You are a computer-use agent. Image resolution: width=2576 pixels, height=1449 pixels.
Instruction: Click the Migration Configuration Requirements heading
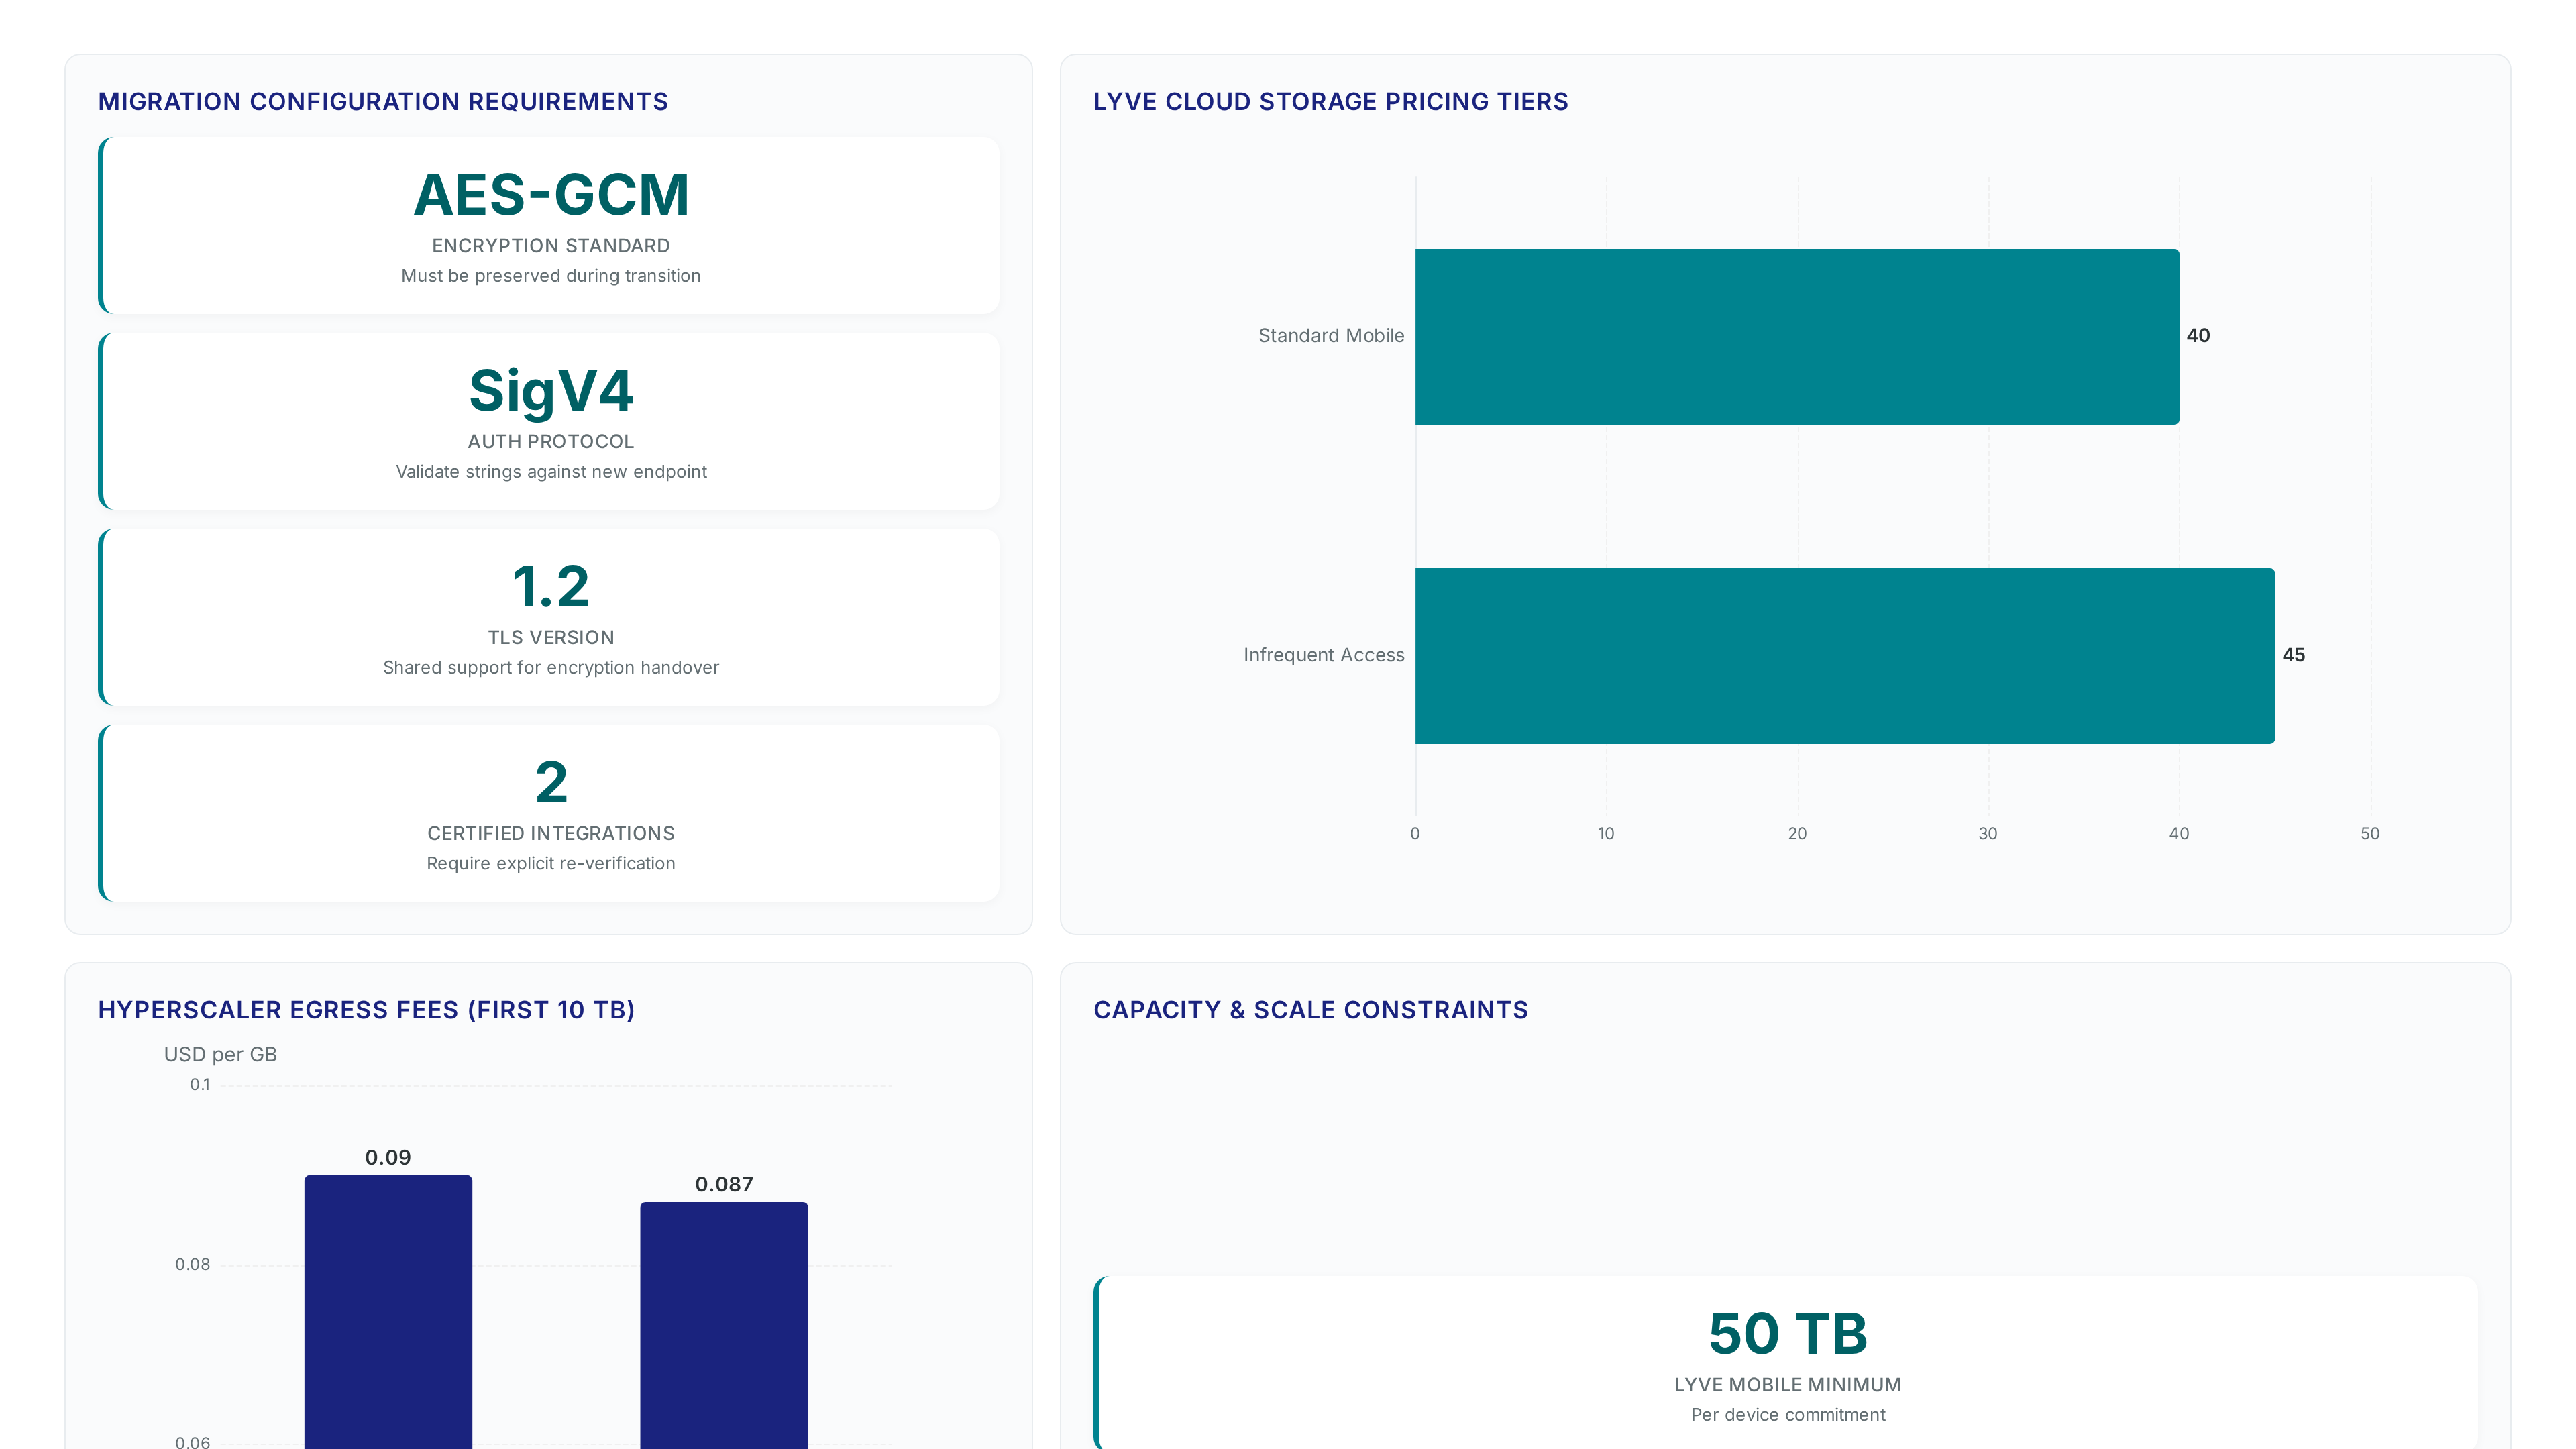click(383, 102)
